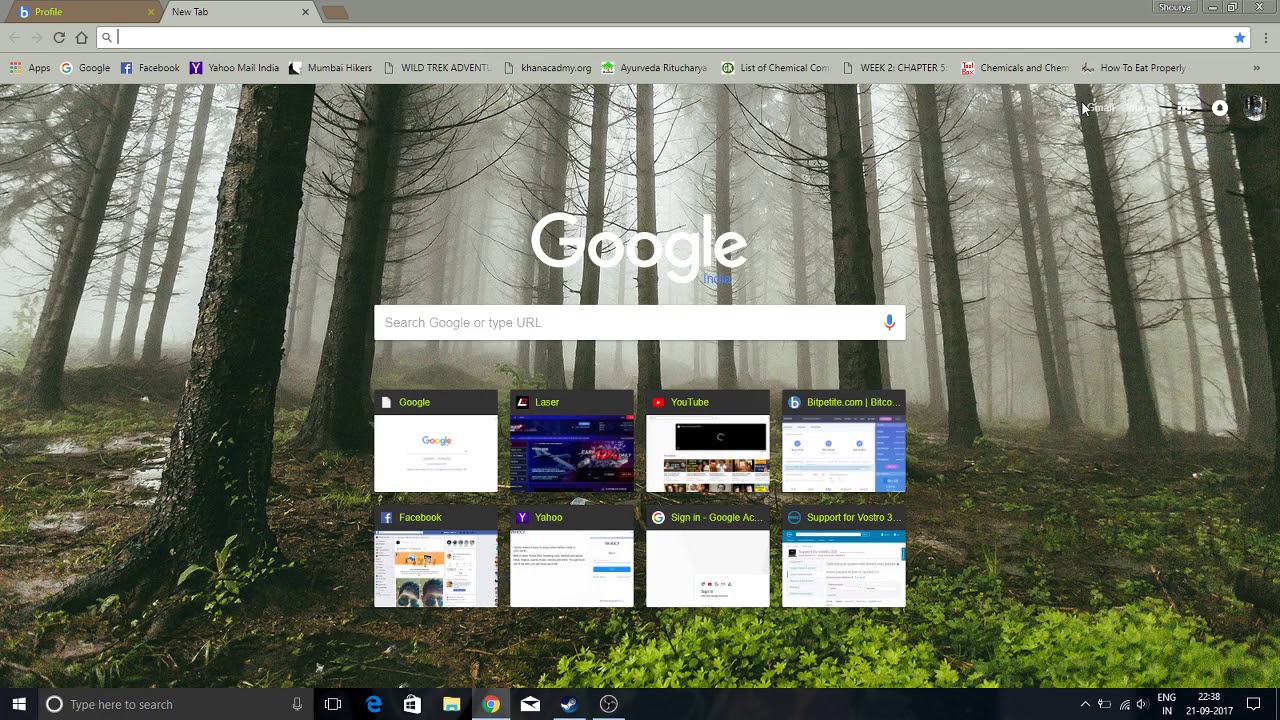1280x720 pixels.
Task: Open the khanacadmy.org bookmark
Action: click(547, 68)
